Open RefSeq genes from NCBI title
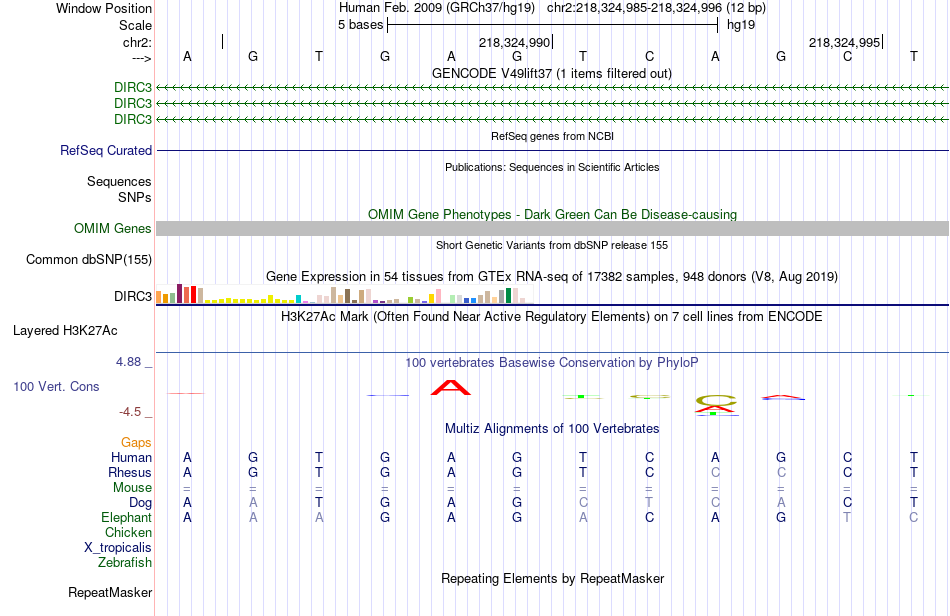 552,136
